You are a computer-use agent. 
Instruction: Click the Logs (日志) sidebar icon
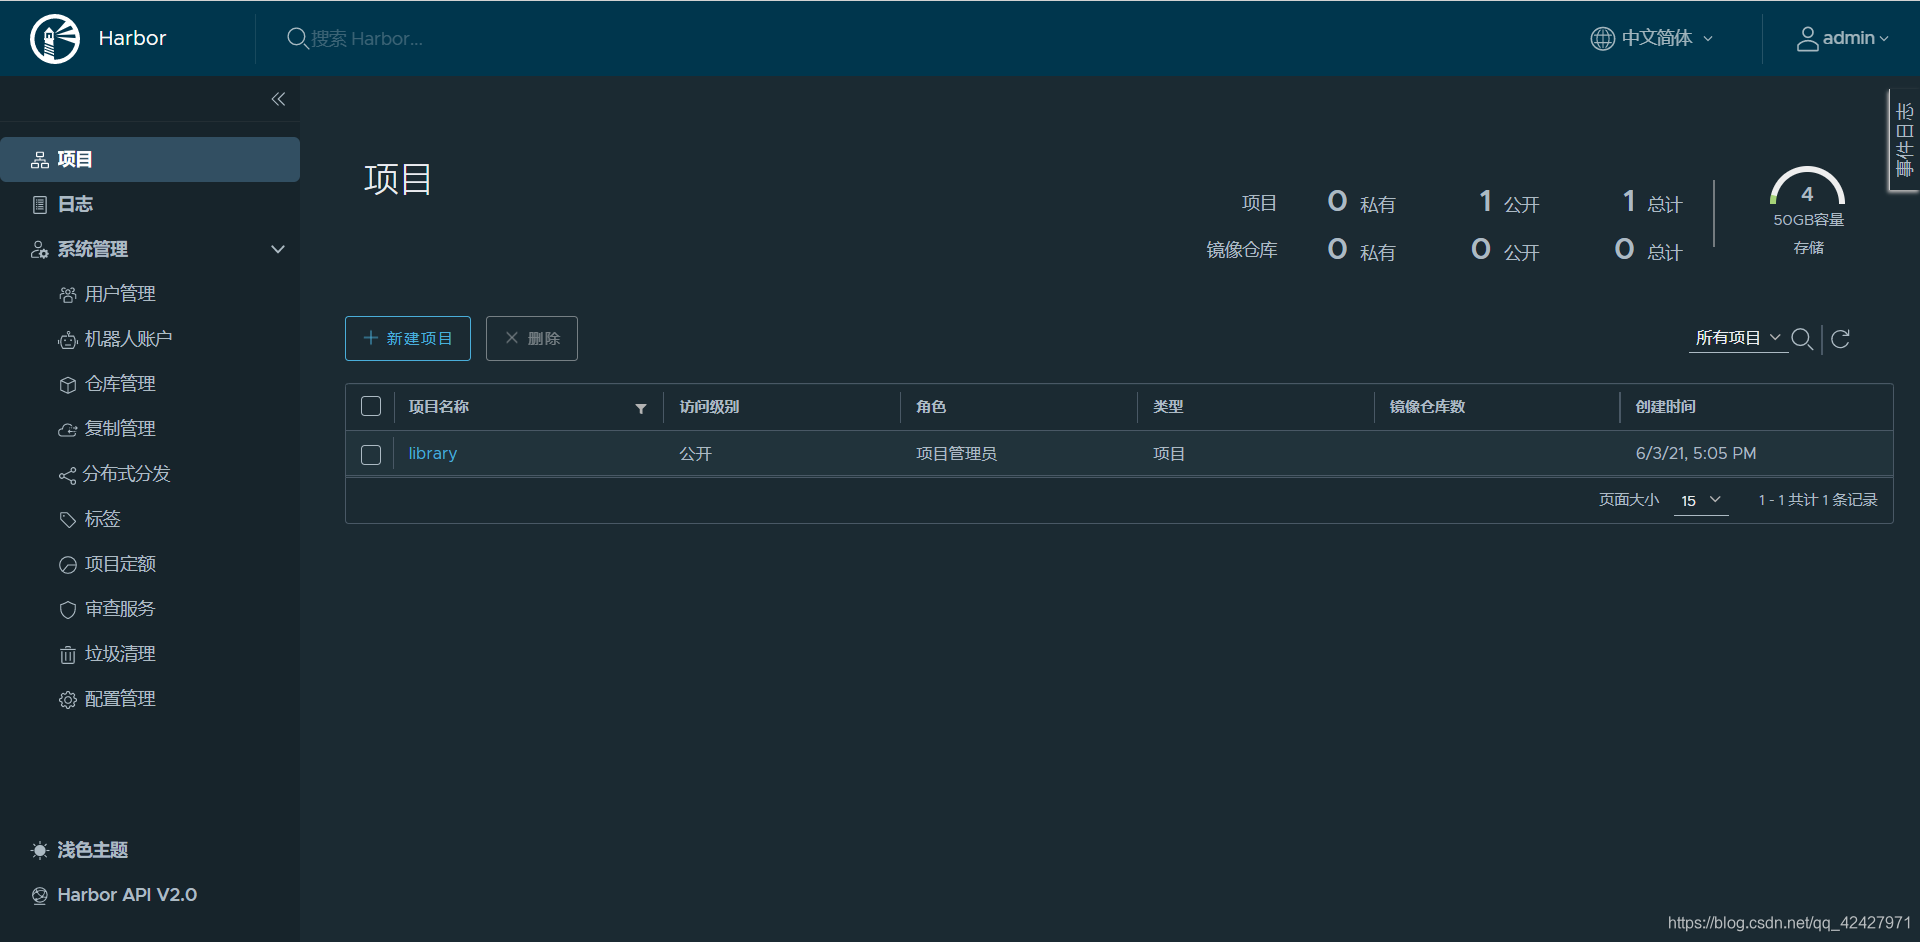[40, 205]
